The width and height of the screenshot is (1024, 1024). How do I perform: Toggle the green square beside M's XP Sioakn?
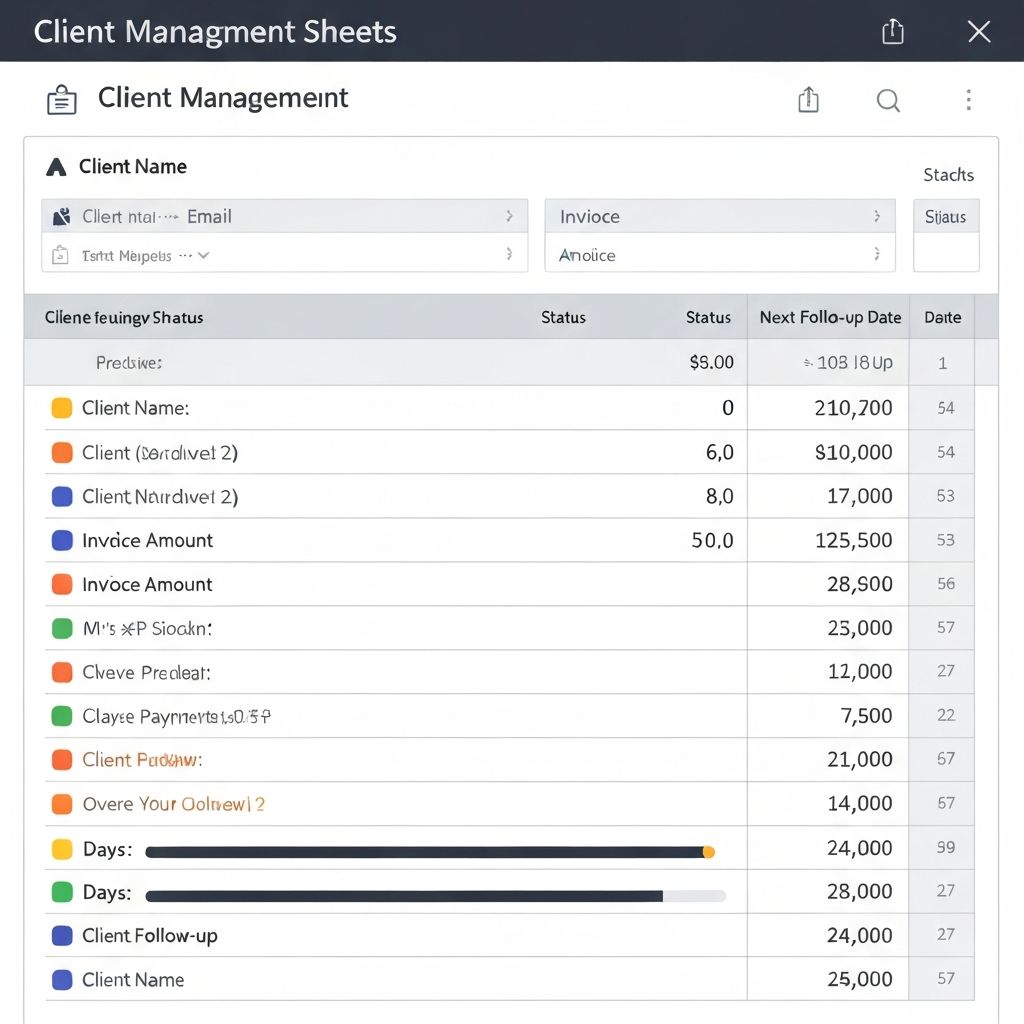(60, 628)
